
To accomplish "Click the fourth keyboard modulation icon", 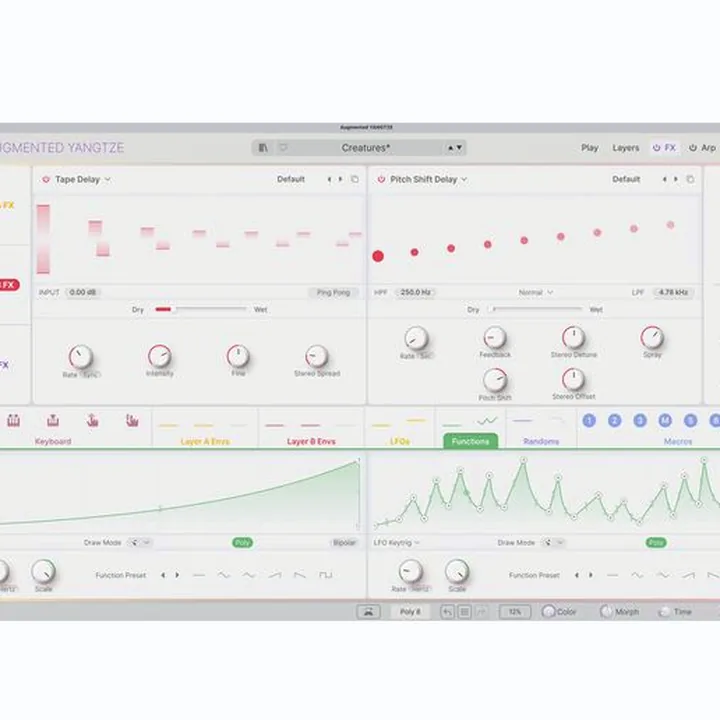I will 132,420.
